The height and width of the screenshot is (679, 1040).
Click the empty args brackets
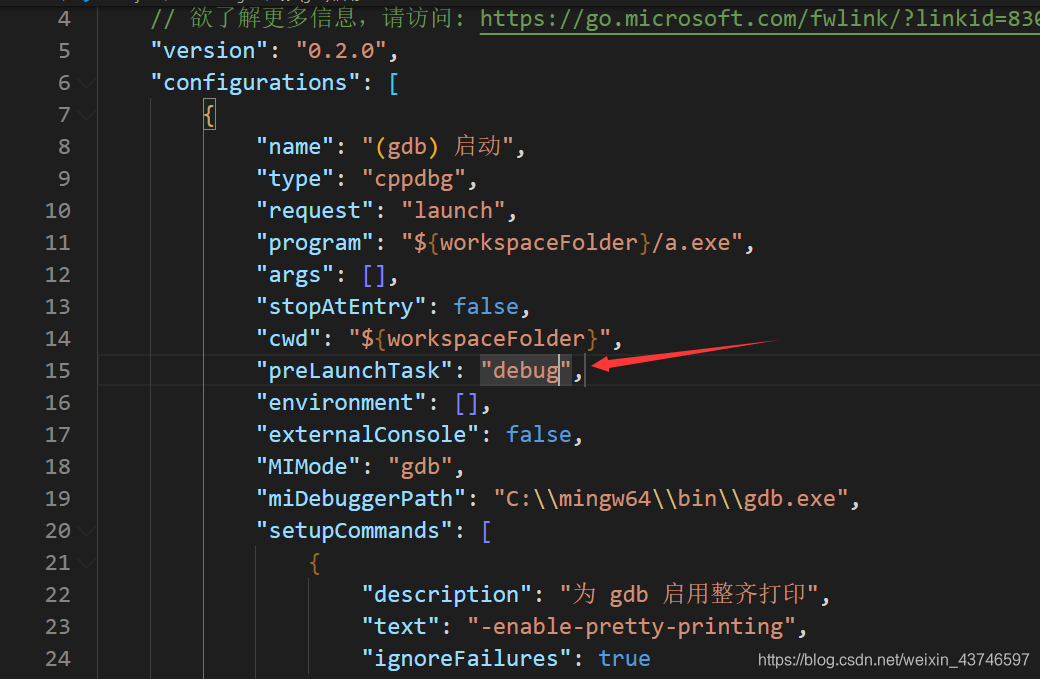coord(374,275)
